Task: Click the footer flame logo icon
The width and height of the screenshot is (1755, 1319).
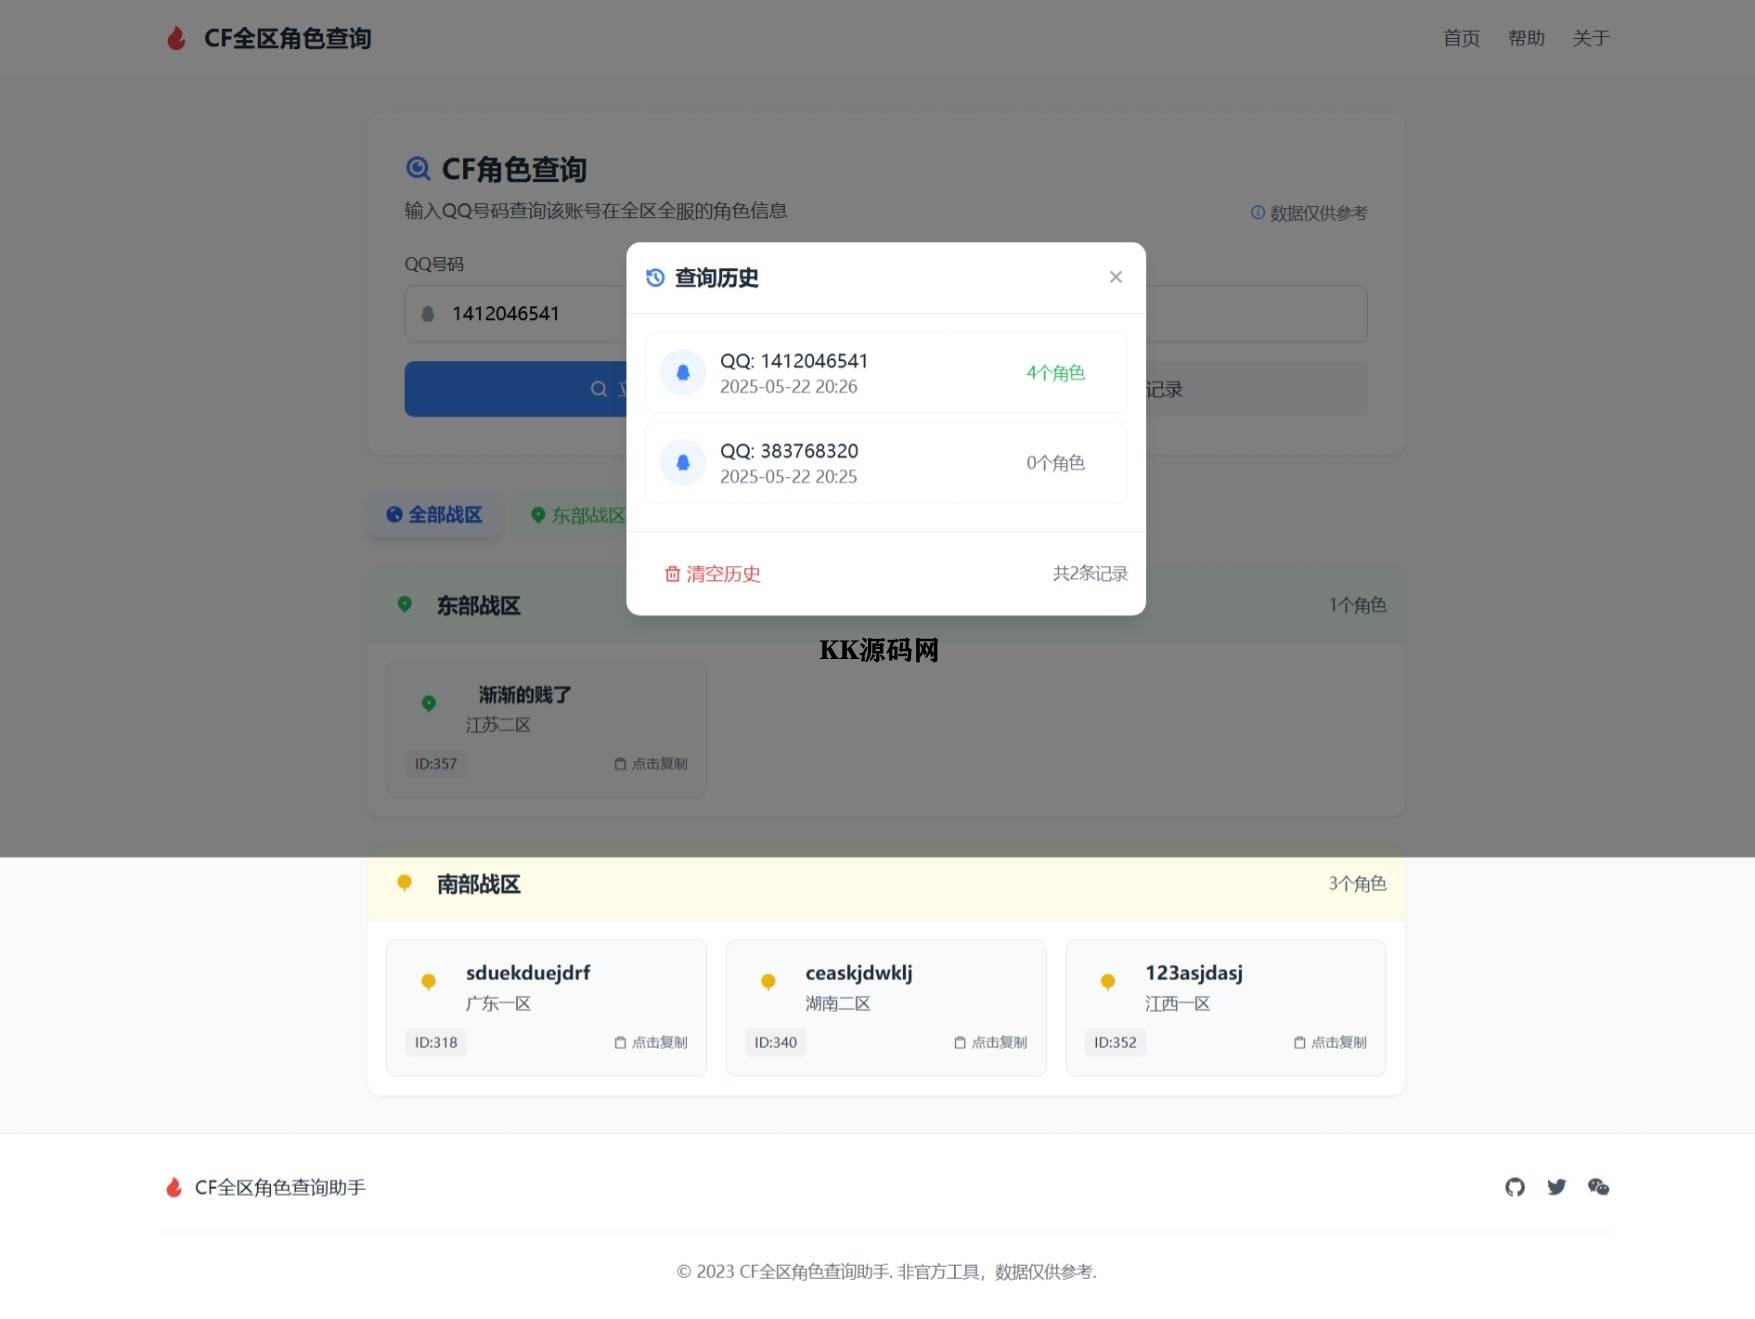Action: click(x=174, y=1187)
